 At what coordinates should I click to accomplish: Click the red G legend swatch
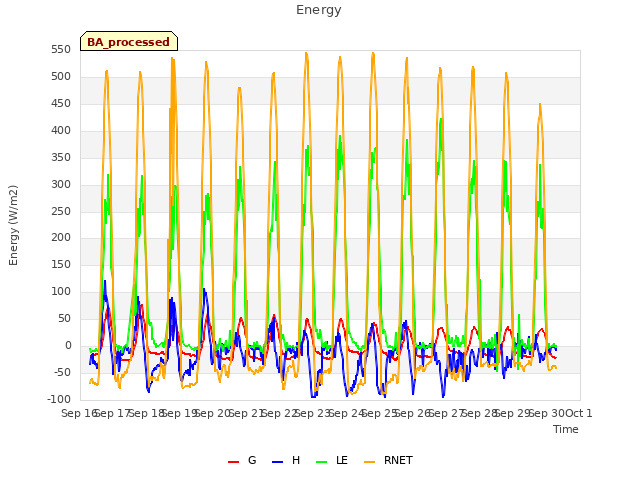[x=233, y=462]
